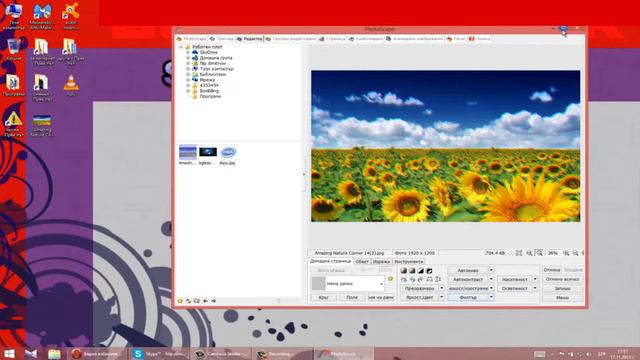Rotate image 90° counter-clockwise icon
This screenshot has height=360, width=640.
pos(404,280)
